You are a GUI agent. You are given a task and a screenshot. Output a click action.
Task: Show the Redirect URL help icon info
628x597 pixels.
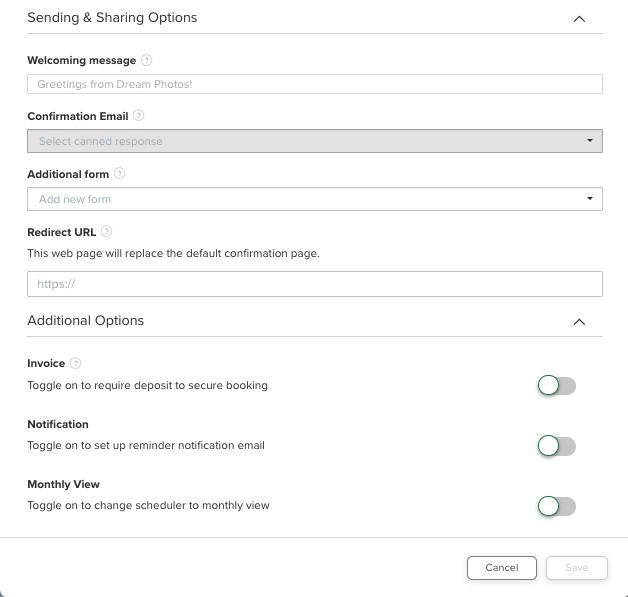[107, 232]
